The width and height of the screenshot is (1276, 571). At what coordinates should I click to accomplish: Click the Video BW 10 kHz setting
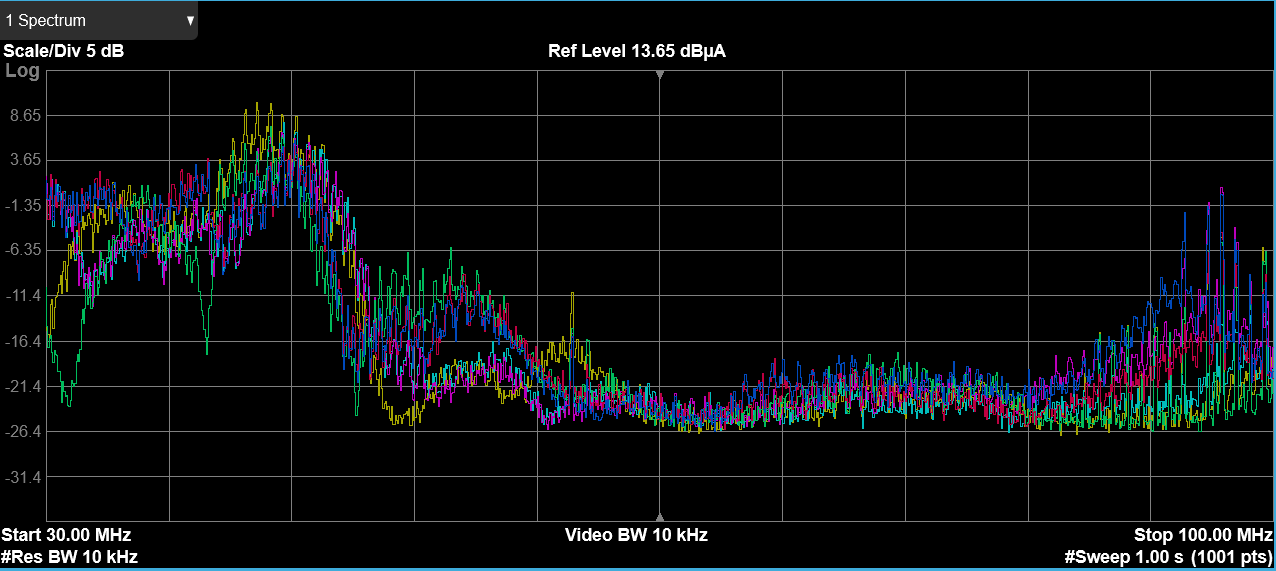click(636, 535)
